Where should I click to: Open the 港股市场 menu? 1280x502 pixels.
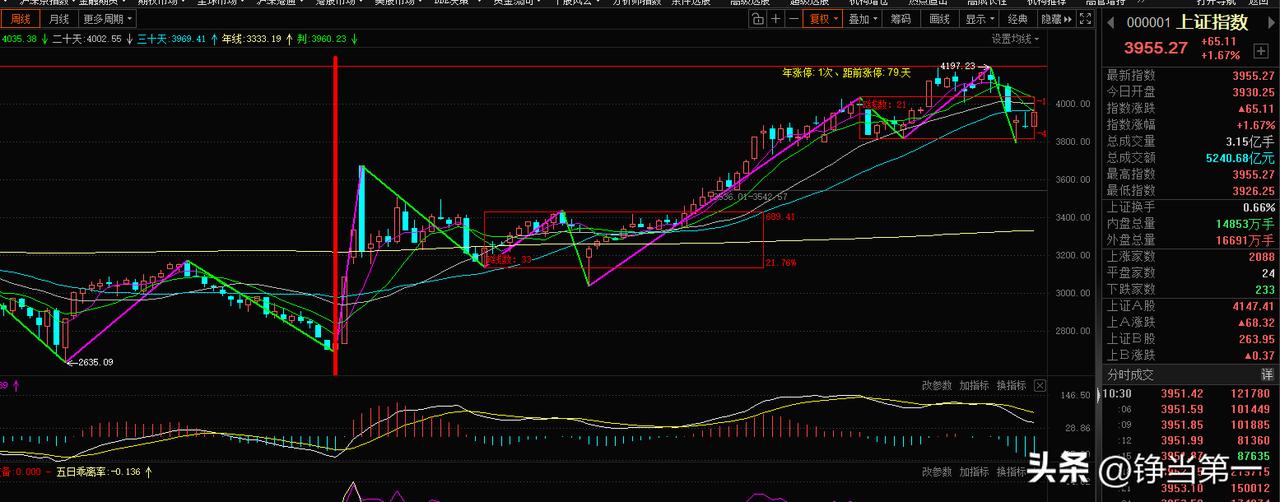tap(338, 3)
